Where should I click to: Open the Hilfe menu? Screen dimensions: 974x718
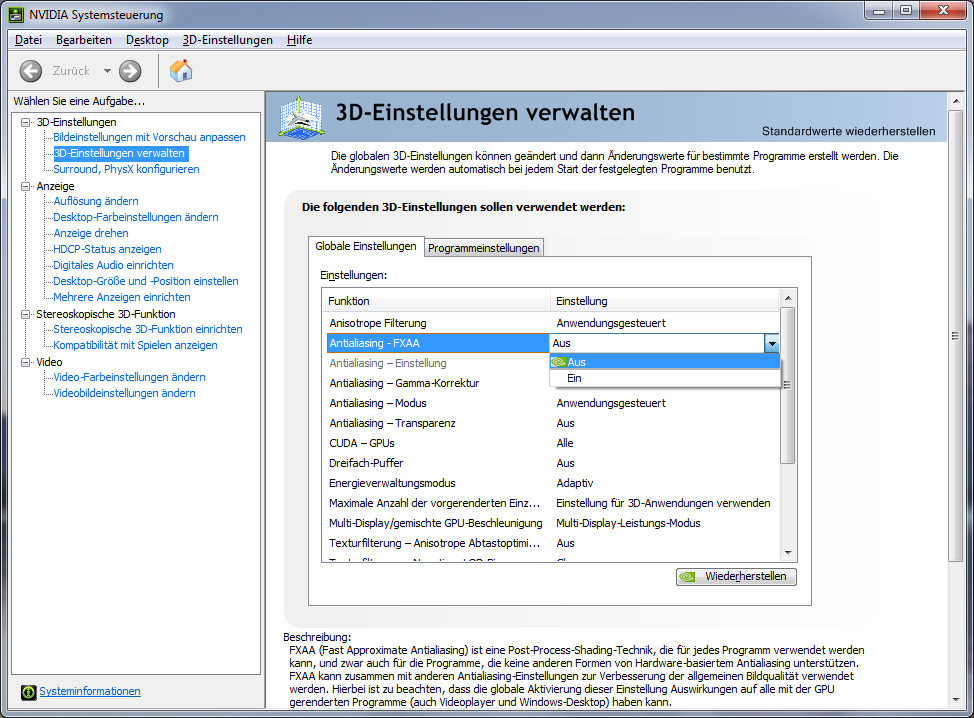299,40
